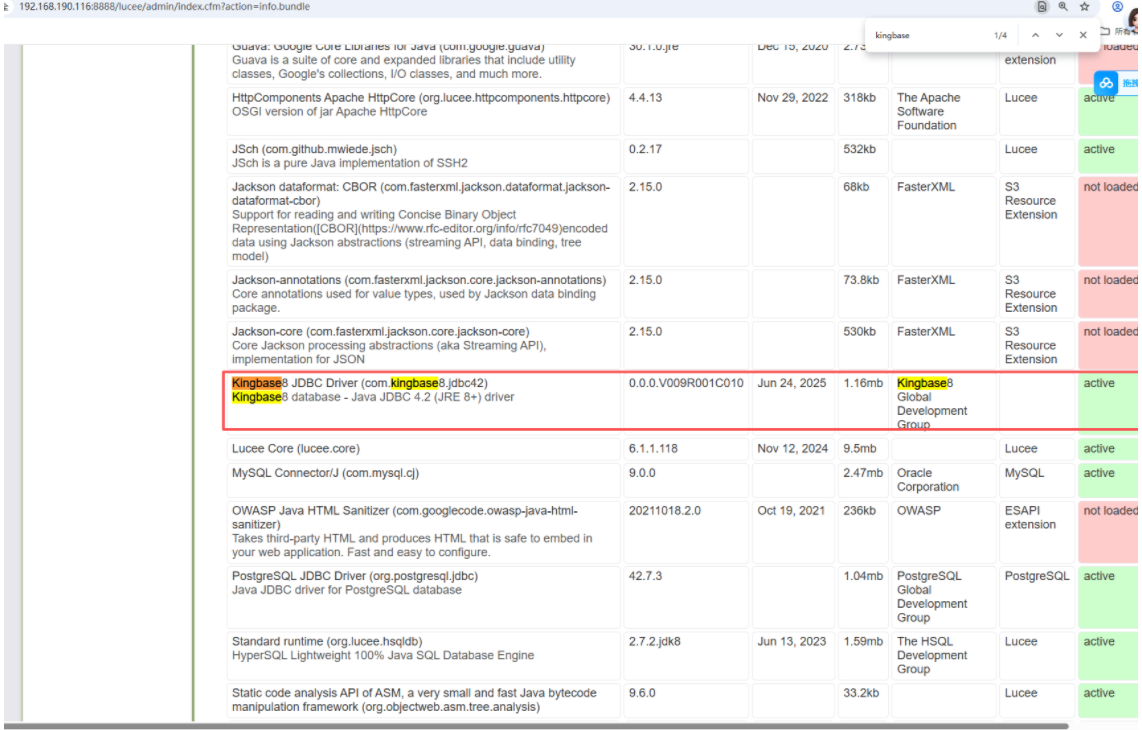Click not loaded status of Jackson-core row
Screen dimensions: 1142x730
coord(1110,332)
